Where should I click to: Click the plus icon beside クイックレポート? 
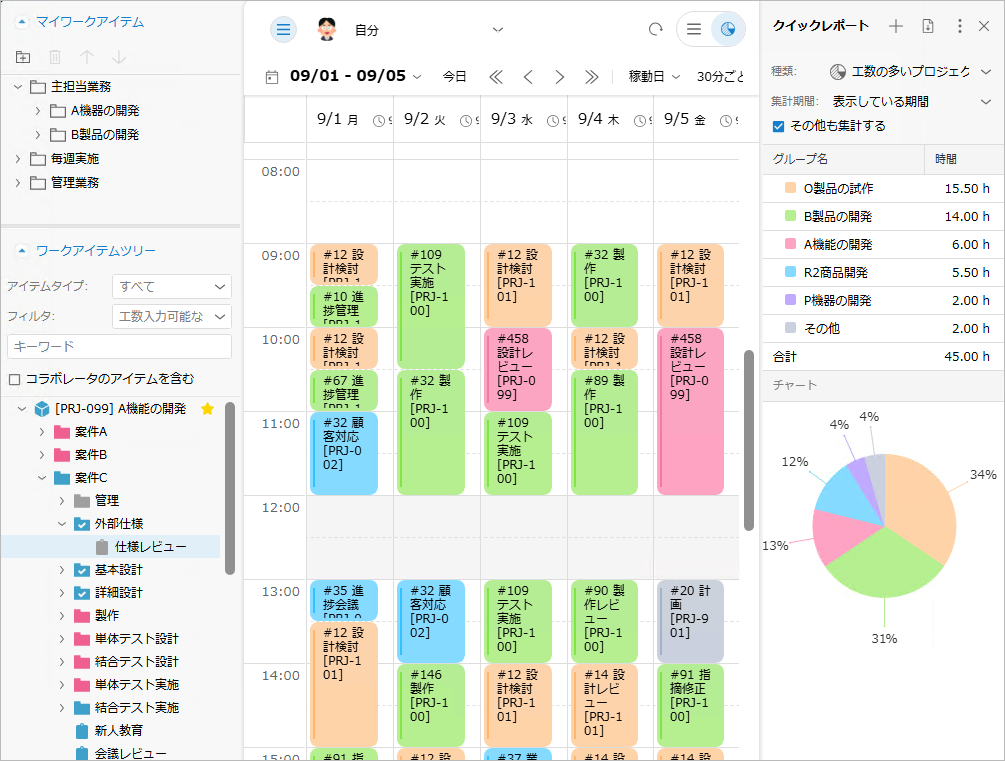click(x=896, y=26)
